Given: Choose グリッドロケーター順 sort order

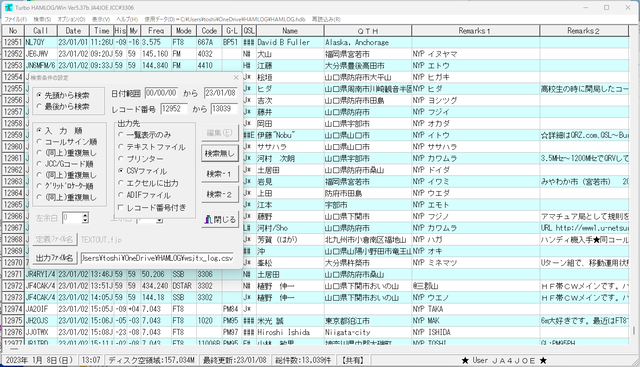Looking at the screenshot, I should click(65, 186).
